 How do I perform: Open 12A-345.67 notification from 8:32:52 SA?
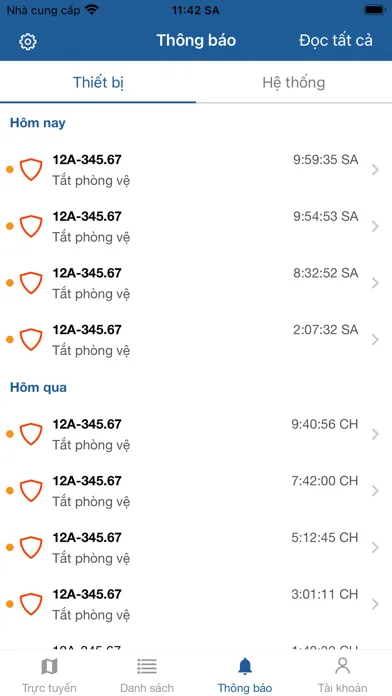tap(196, 283)
